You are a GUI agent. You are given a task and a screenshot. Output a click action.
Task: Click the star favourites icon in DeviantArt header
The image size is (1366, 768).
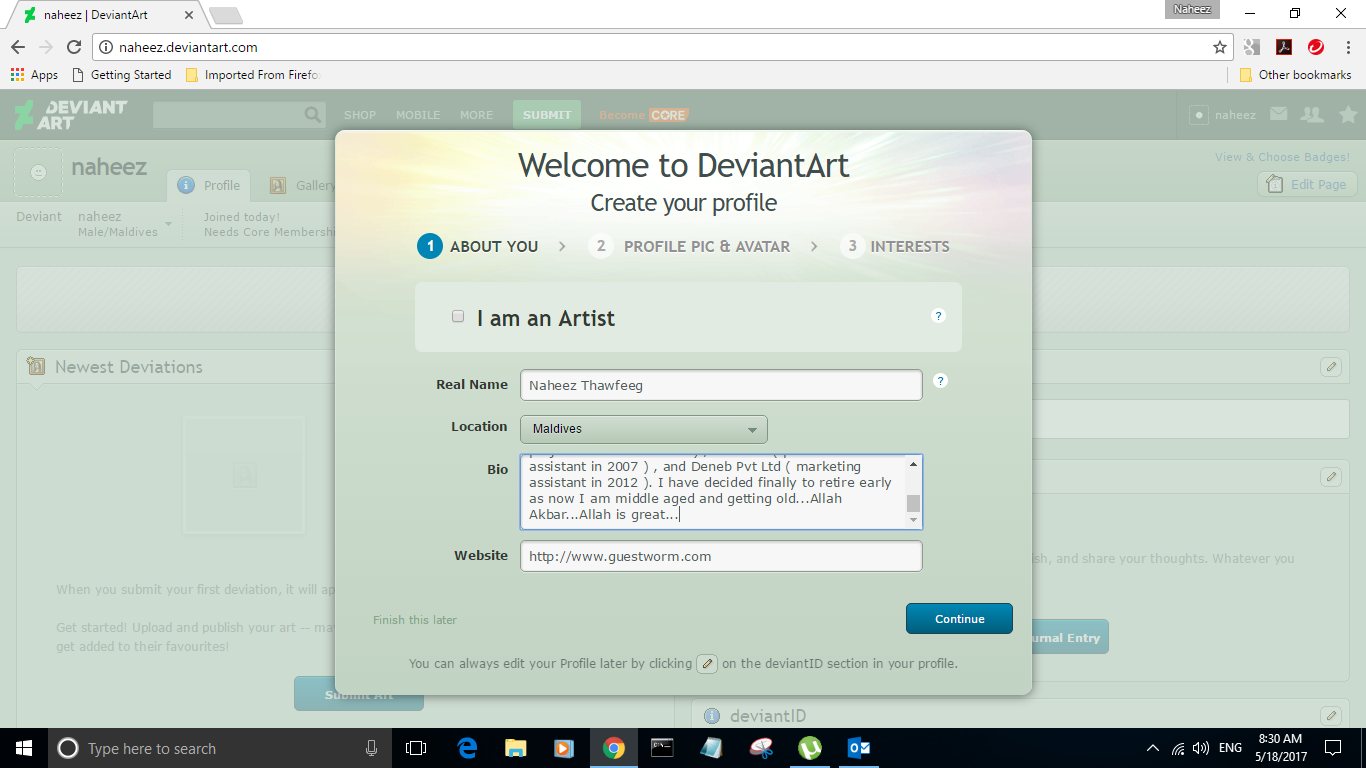pyautogui.click(x=1348, y=114)
